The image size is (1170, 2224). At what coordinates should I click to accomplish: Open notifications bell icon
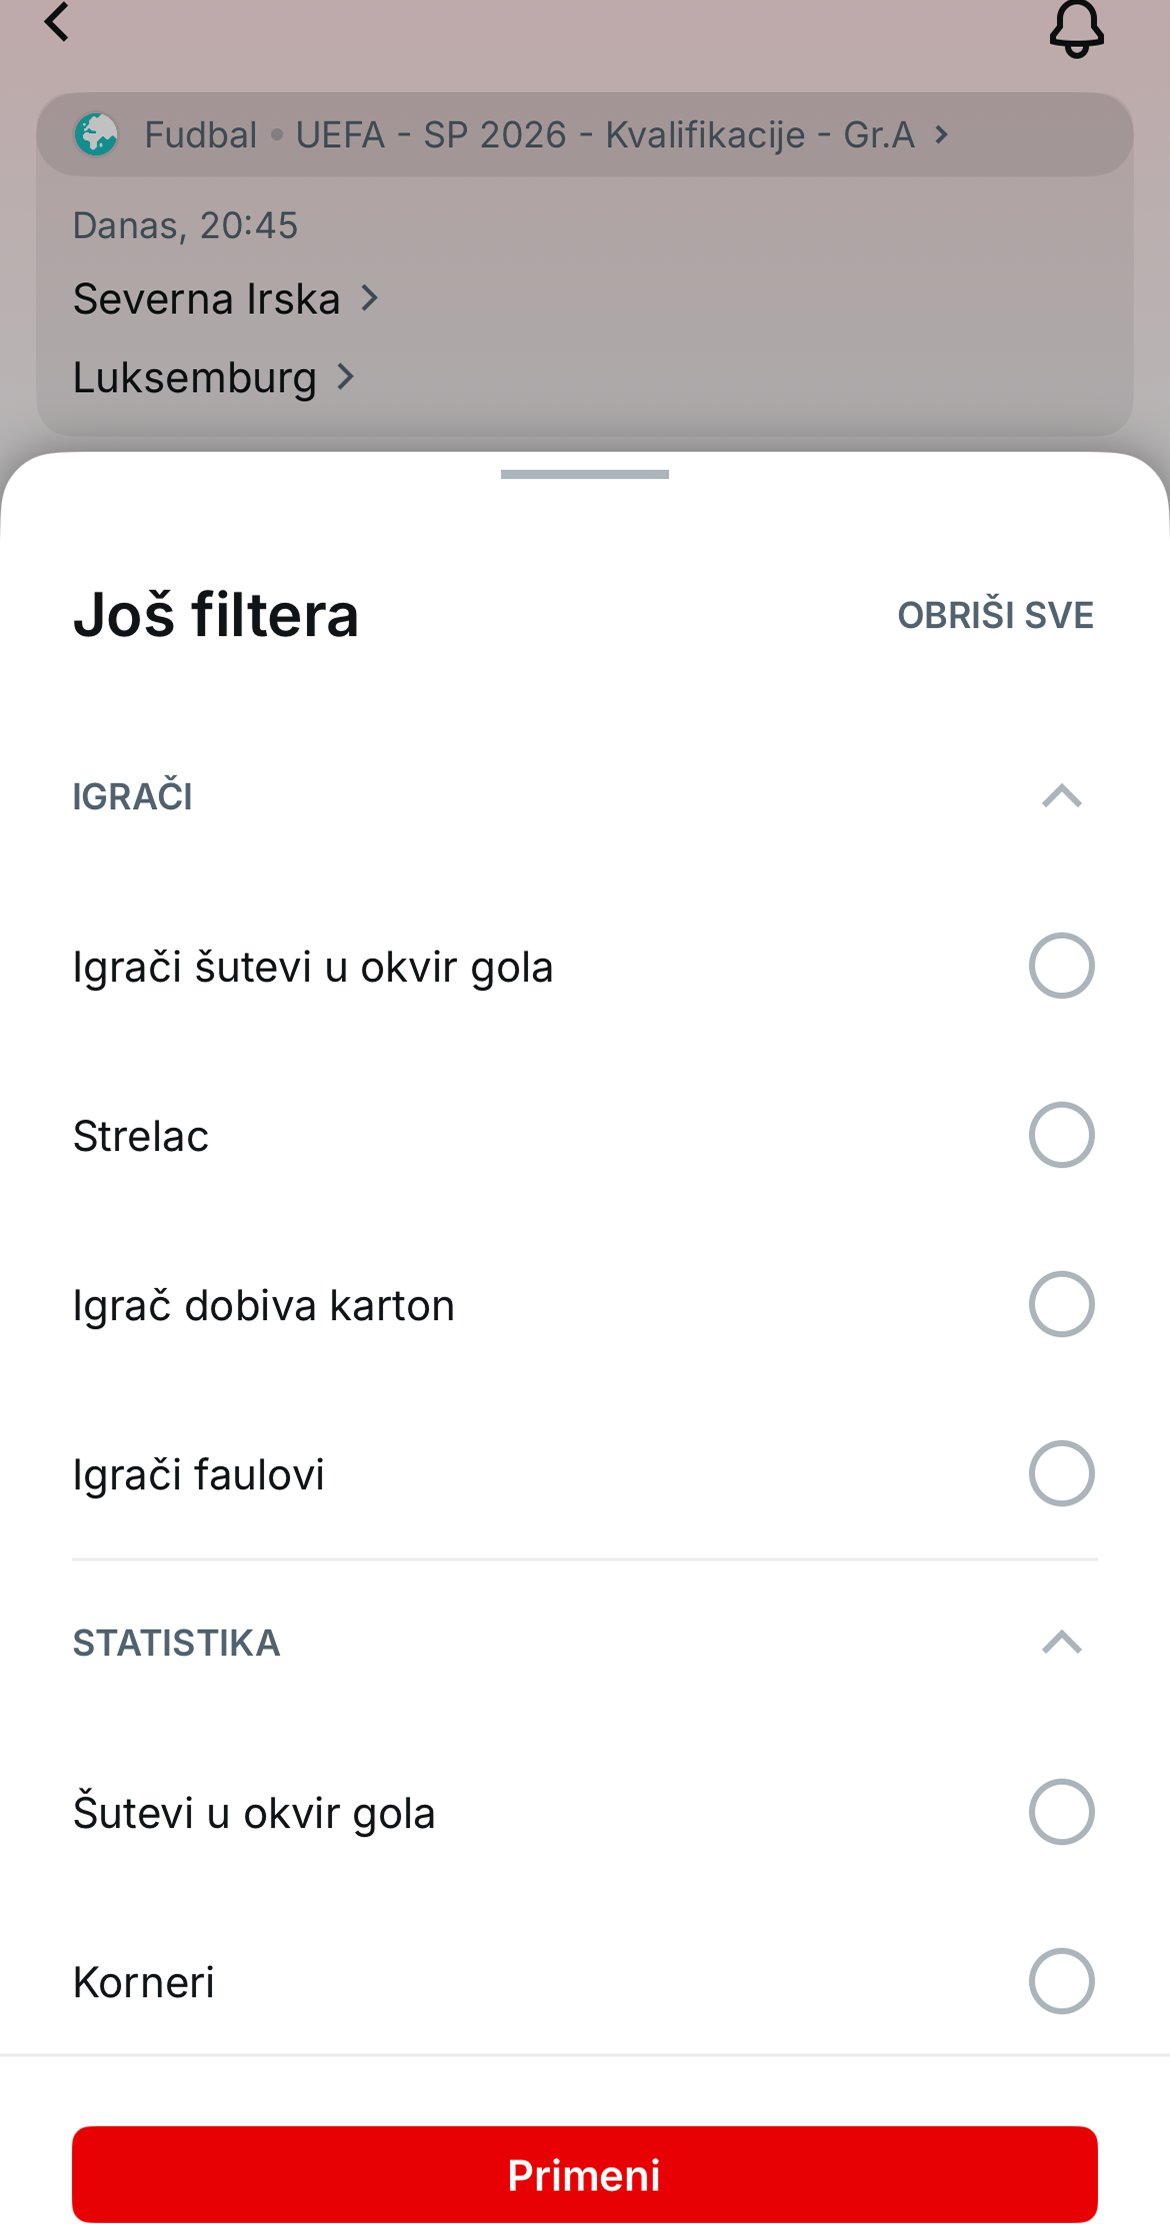click(1076, 28)
